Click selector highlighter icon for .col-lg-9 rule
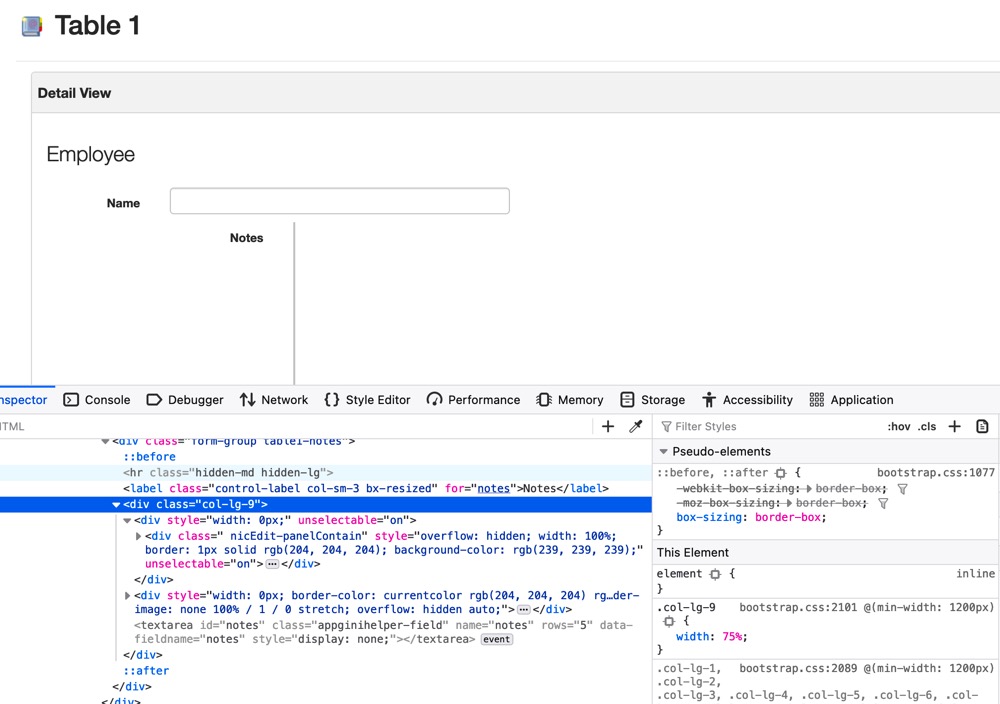 tap(669, 621)
